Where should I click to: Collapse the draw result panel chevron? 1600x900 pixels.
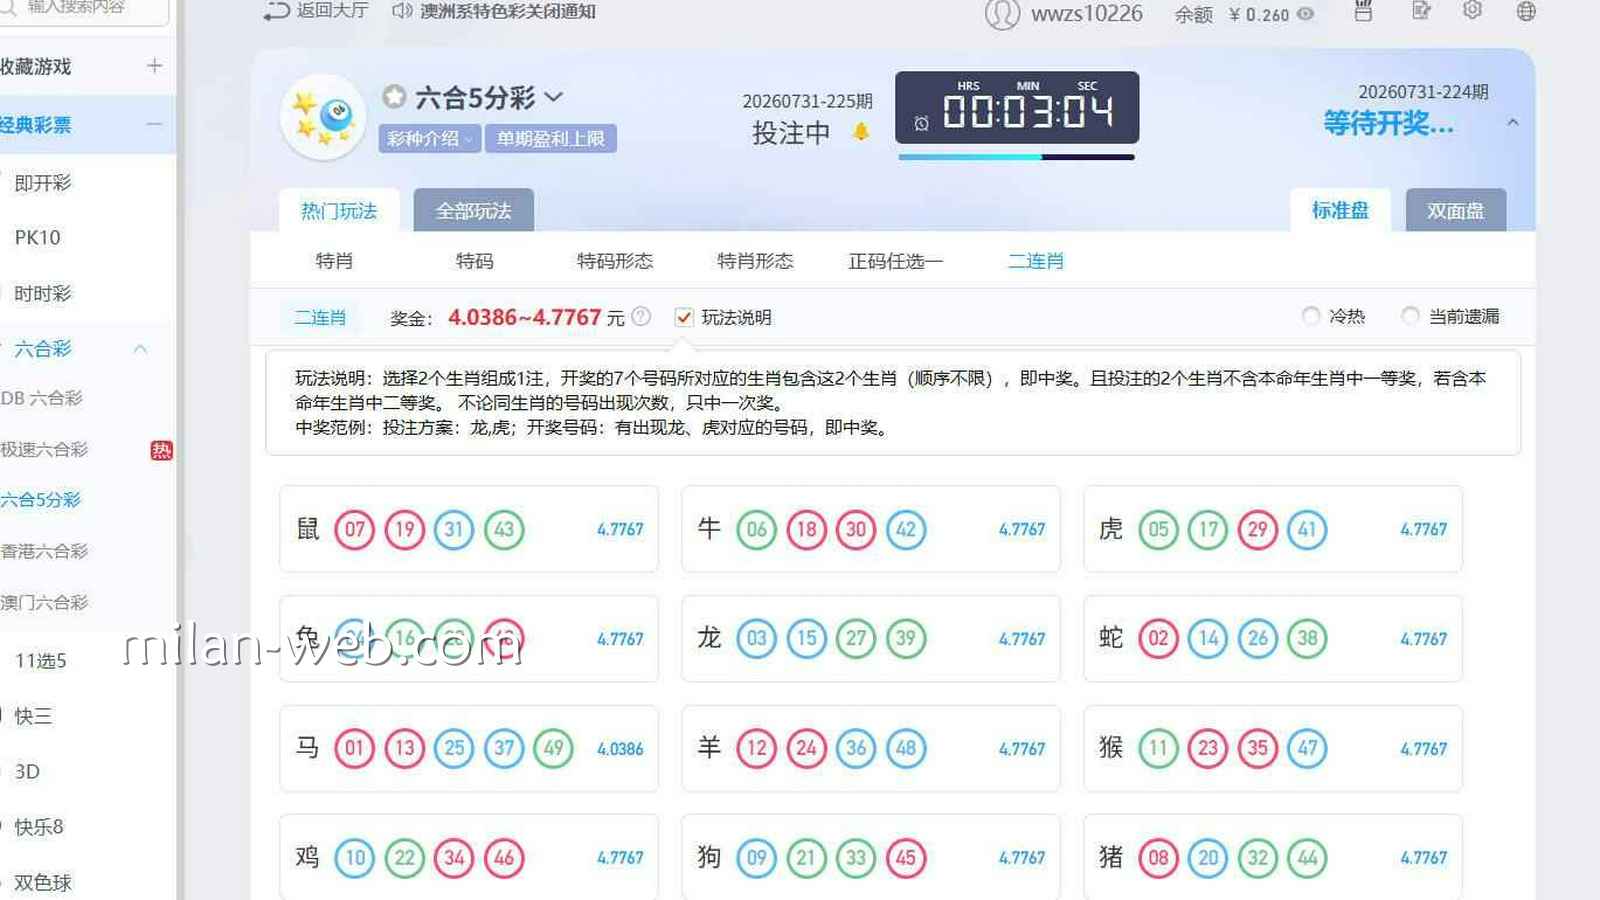click(x=1513, y=122)
